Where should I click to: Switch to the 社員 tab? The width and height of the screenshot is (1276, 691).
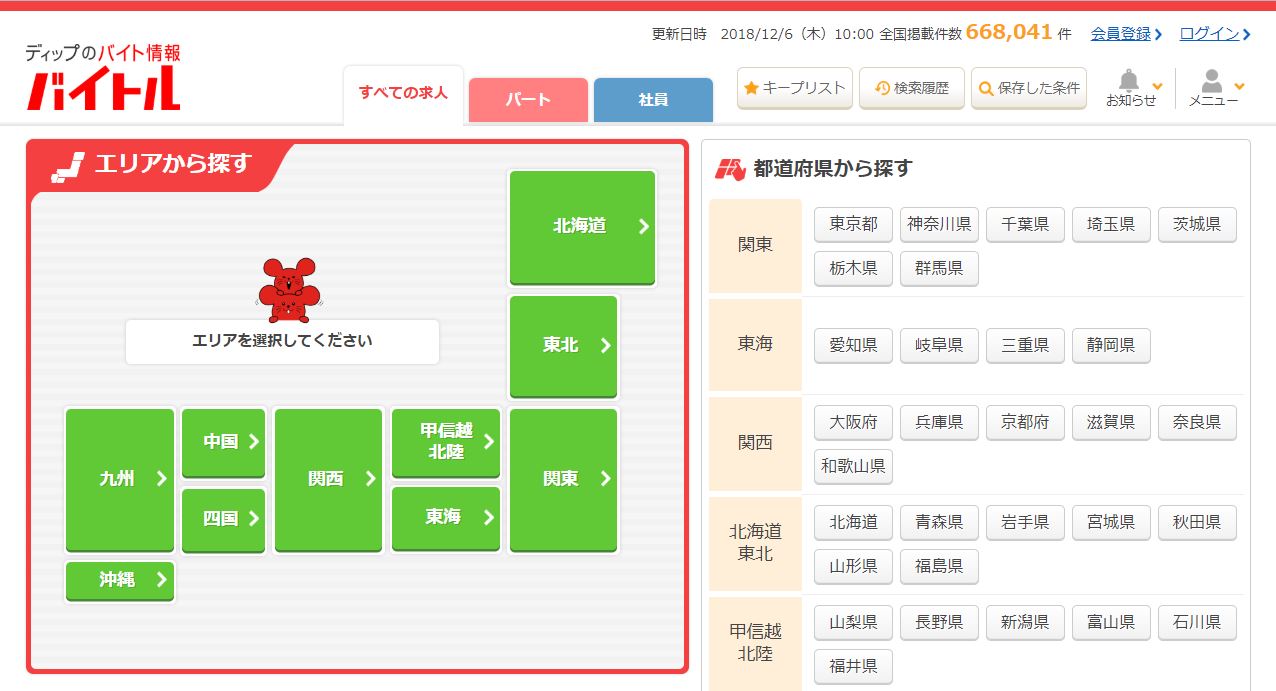[x=653, y=100]
